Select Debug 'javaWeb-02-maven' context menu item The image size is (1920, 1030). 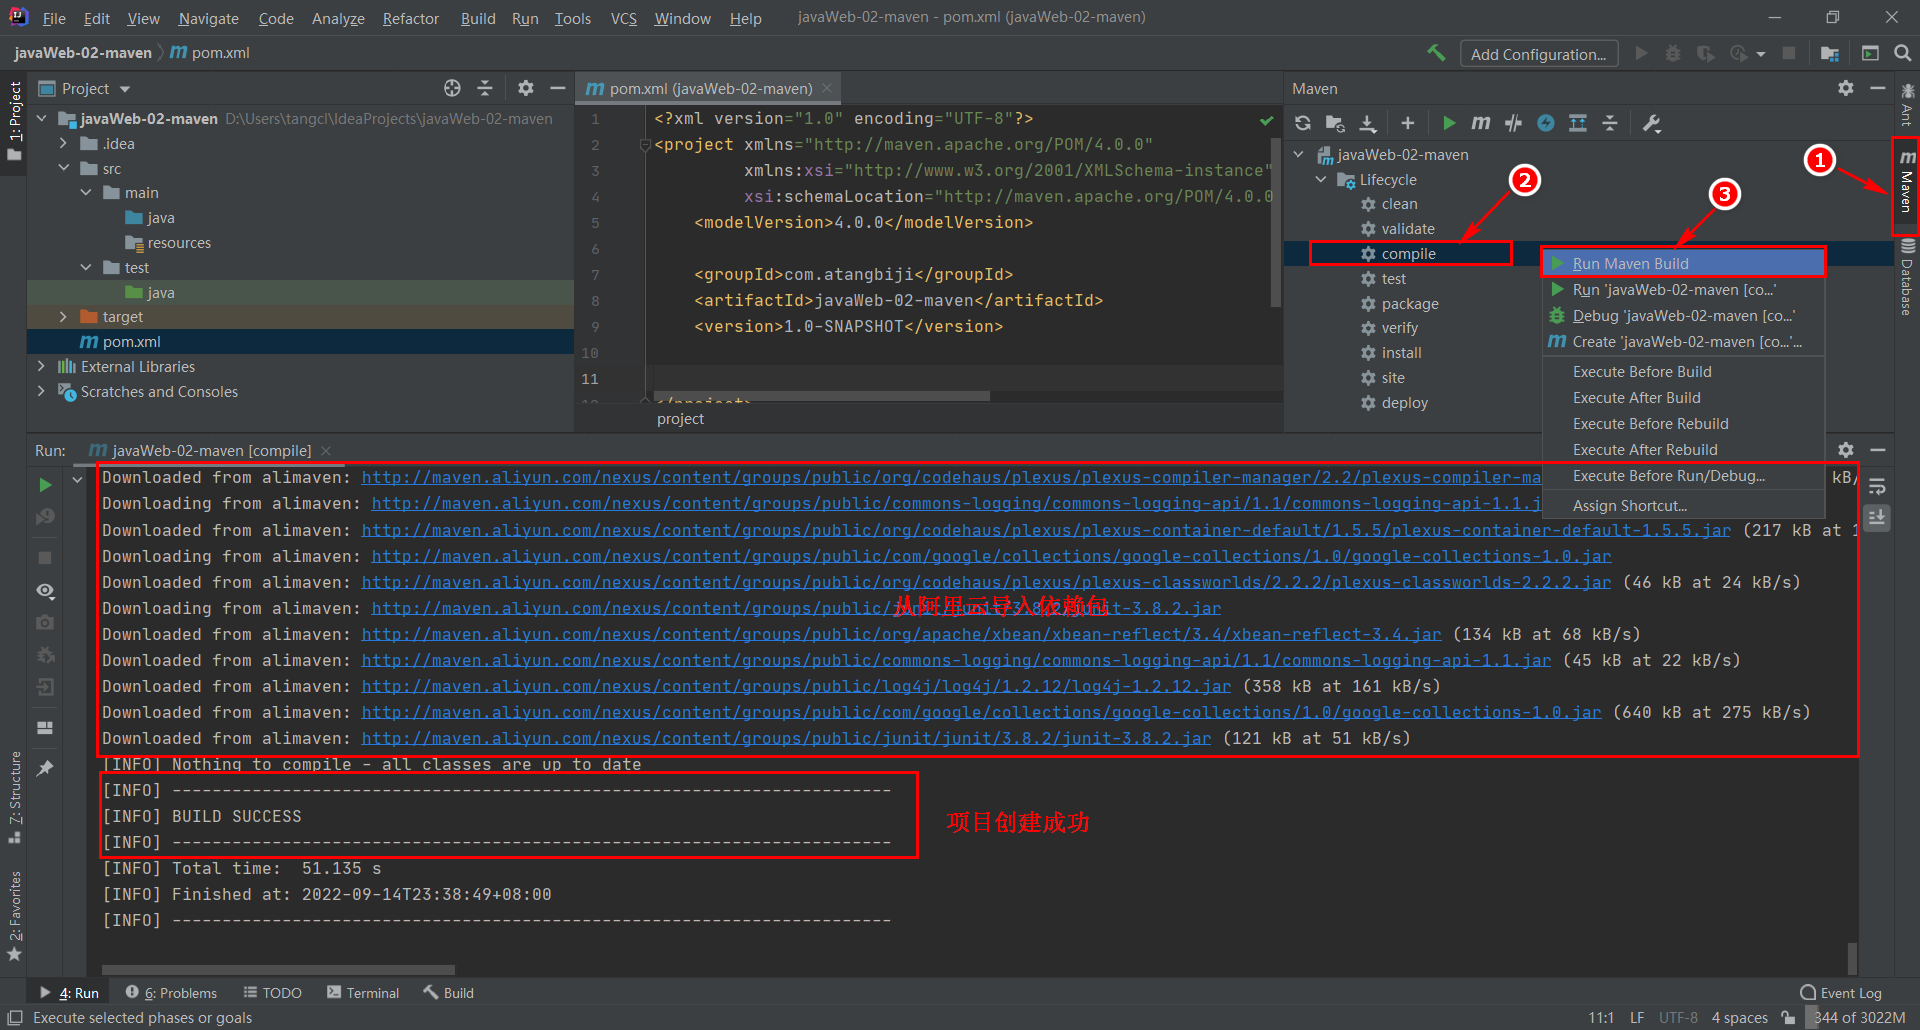(x=1683, y=315)
